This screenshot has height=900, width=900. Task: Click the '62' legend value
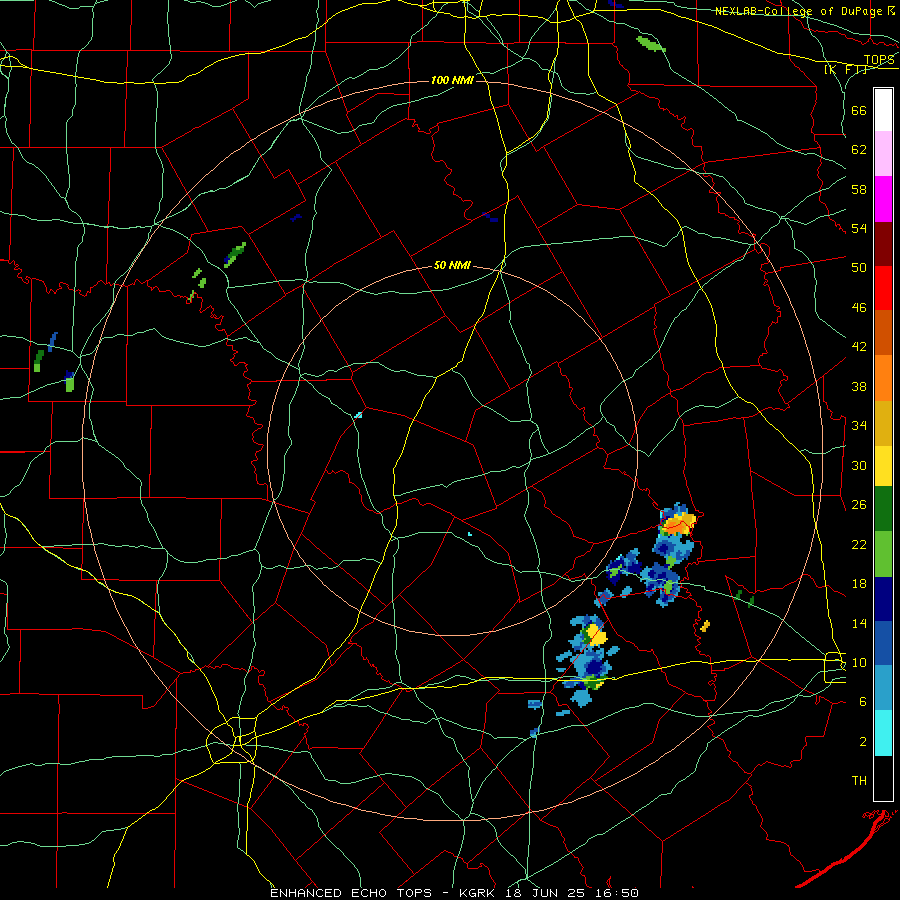(859, 150)
